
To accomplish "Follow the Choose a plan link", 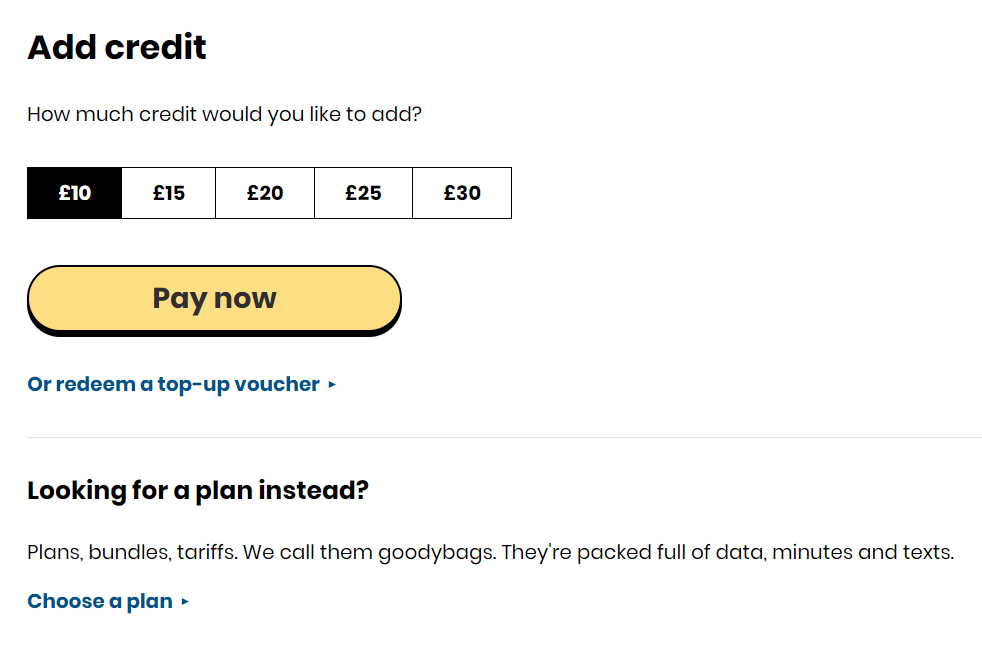I will pos(100,602).
